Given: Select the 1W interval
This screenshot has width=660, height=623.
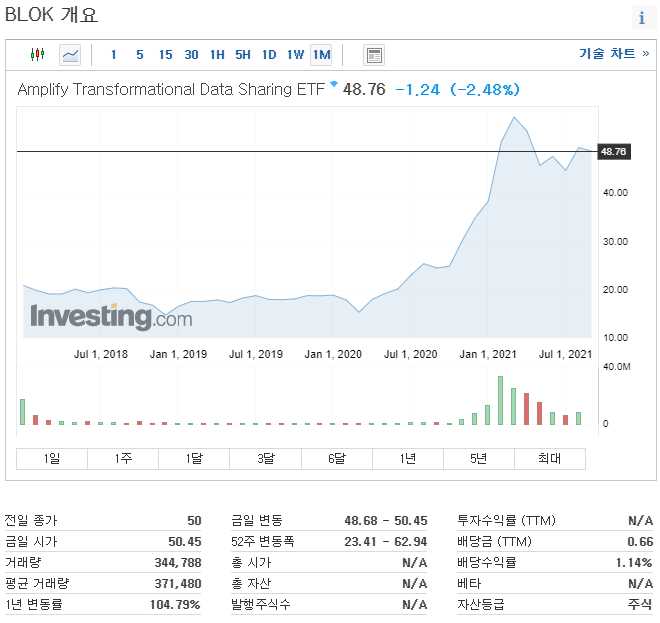Looking at the screenshot, I should coord(295,55).
